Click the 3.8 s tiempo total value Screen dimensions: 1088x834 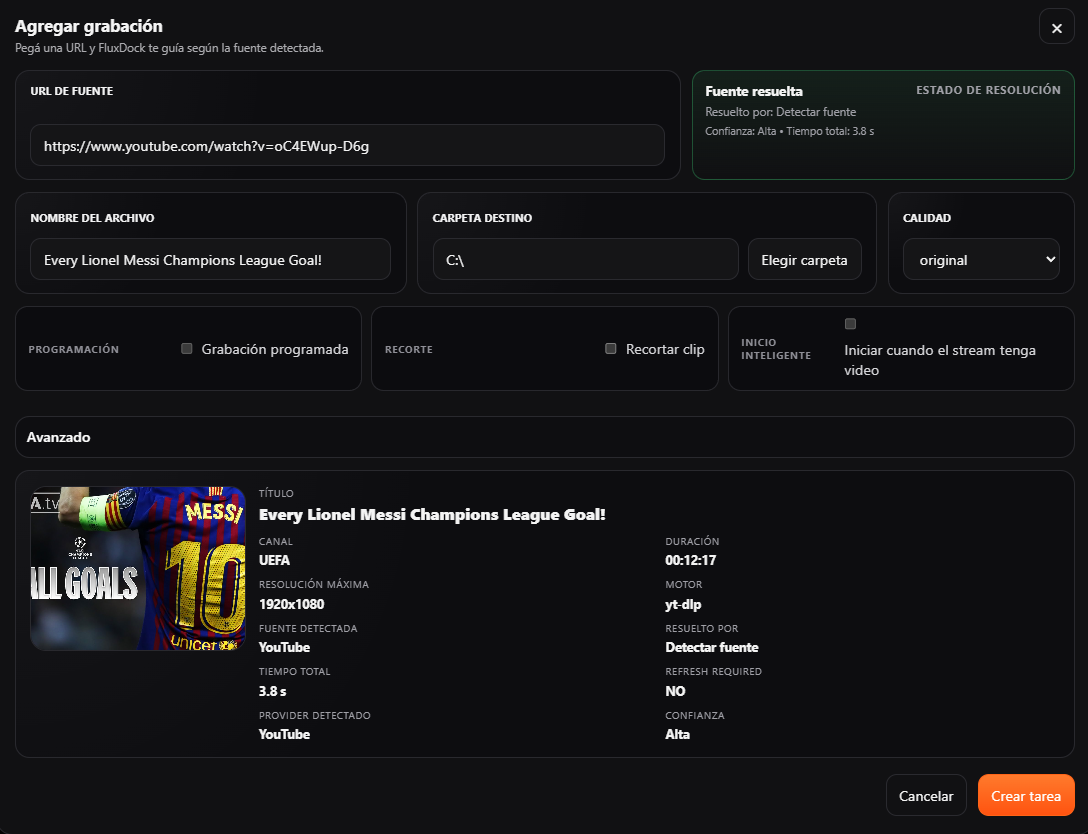click(x=272, y=691)
